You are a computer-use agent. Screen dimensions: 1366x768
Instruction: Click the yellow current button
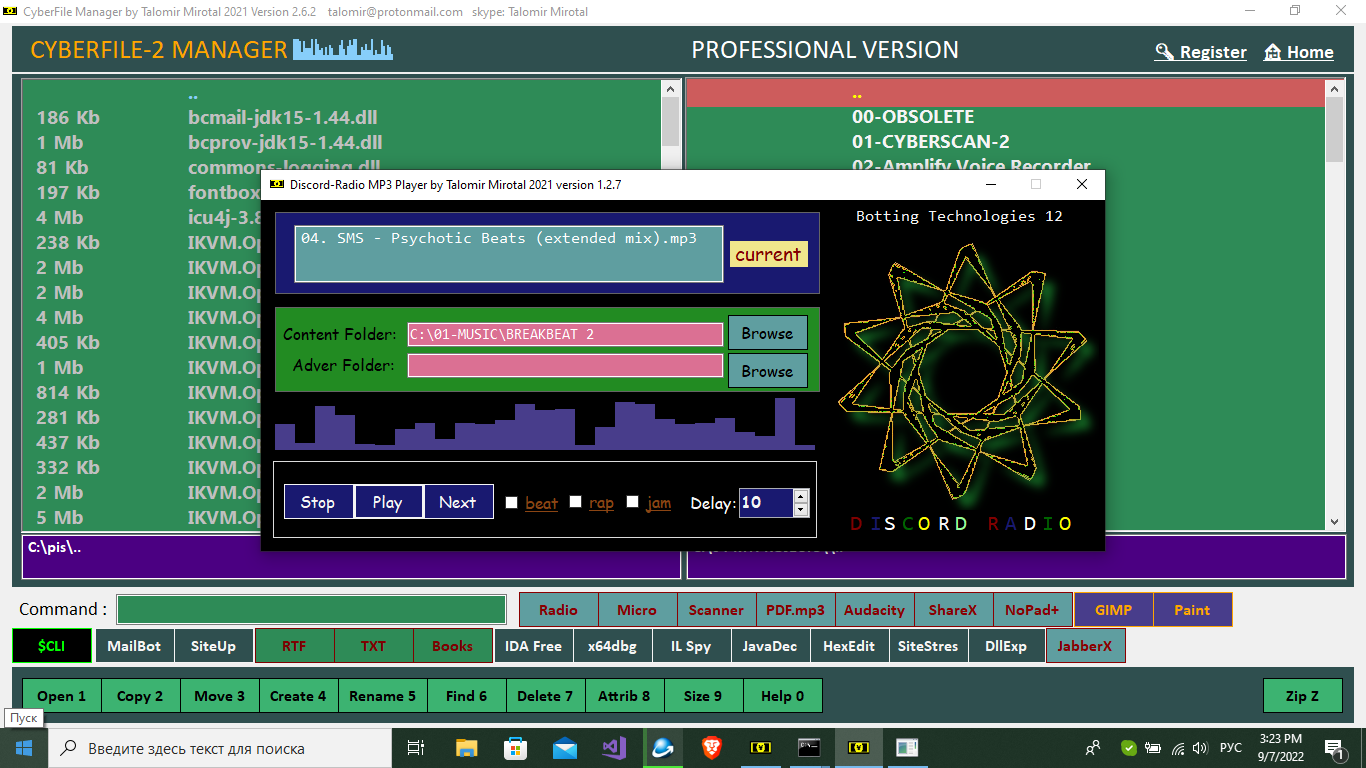tap(768, 254)
